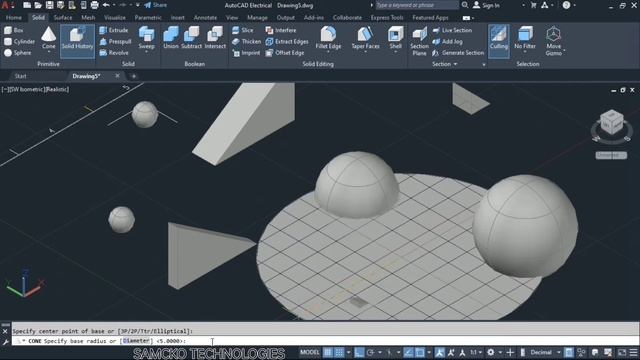
Task: Apply the Intersect boolean tool
Action: click(215, 38)
